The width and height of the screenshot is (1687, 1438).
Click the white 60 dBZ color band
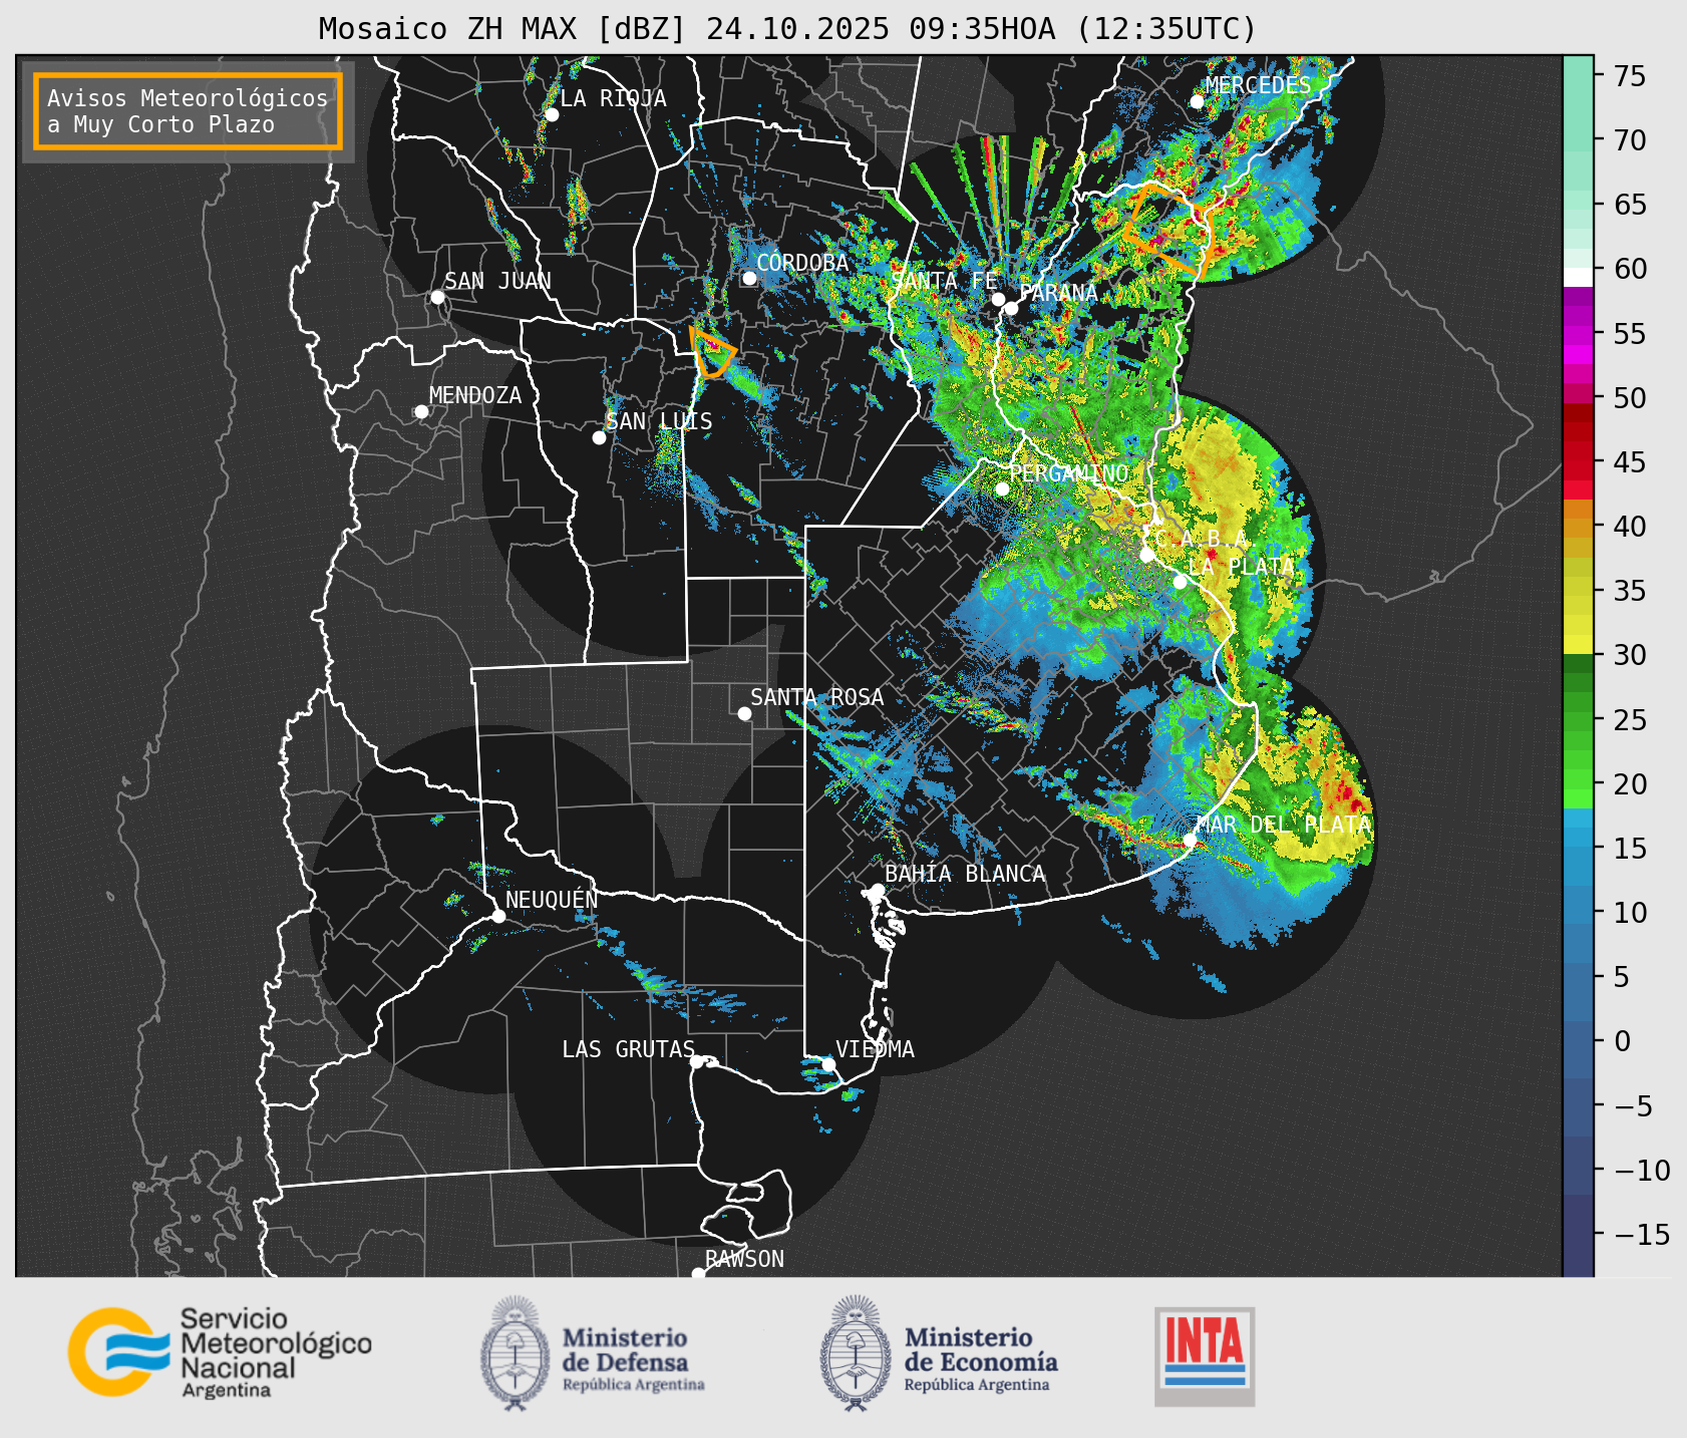coord(1578,277)
